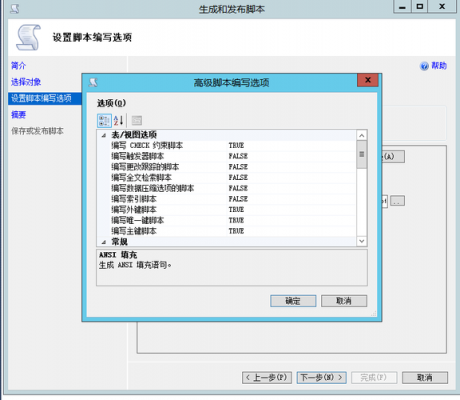Screen dimensions: 460x400
Task: Click the Property Pages toolbar icon
Action: [x=137, y=120]
